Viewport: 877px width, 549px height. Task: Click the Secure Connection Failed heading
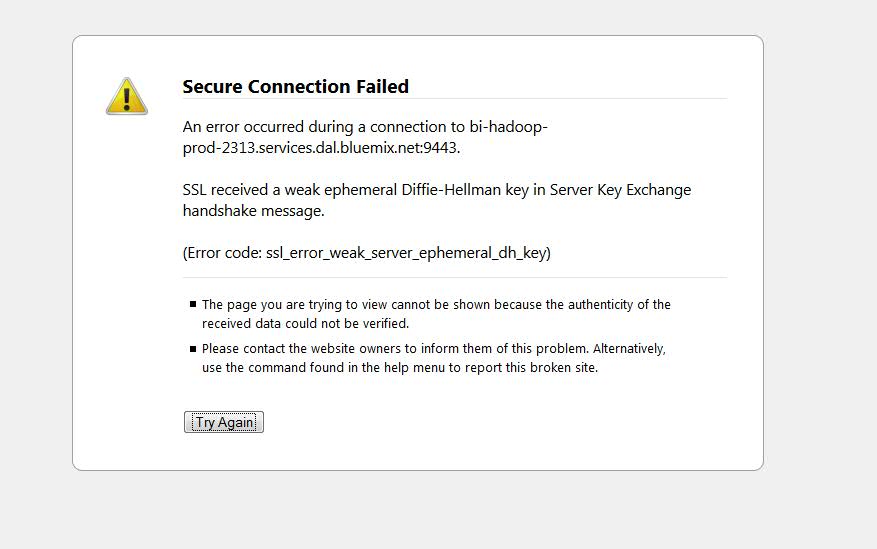pyautogui.click(x=295, y=87)
